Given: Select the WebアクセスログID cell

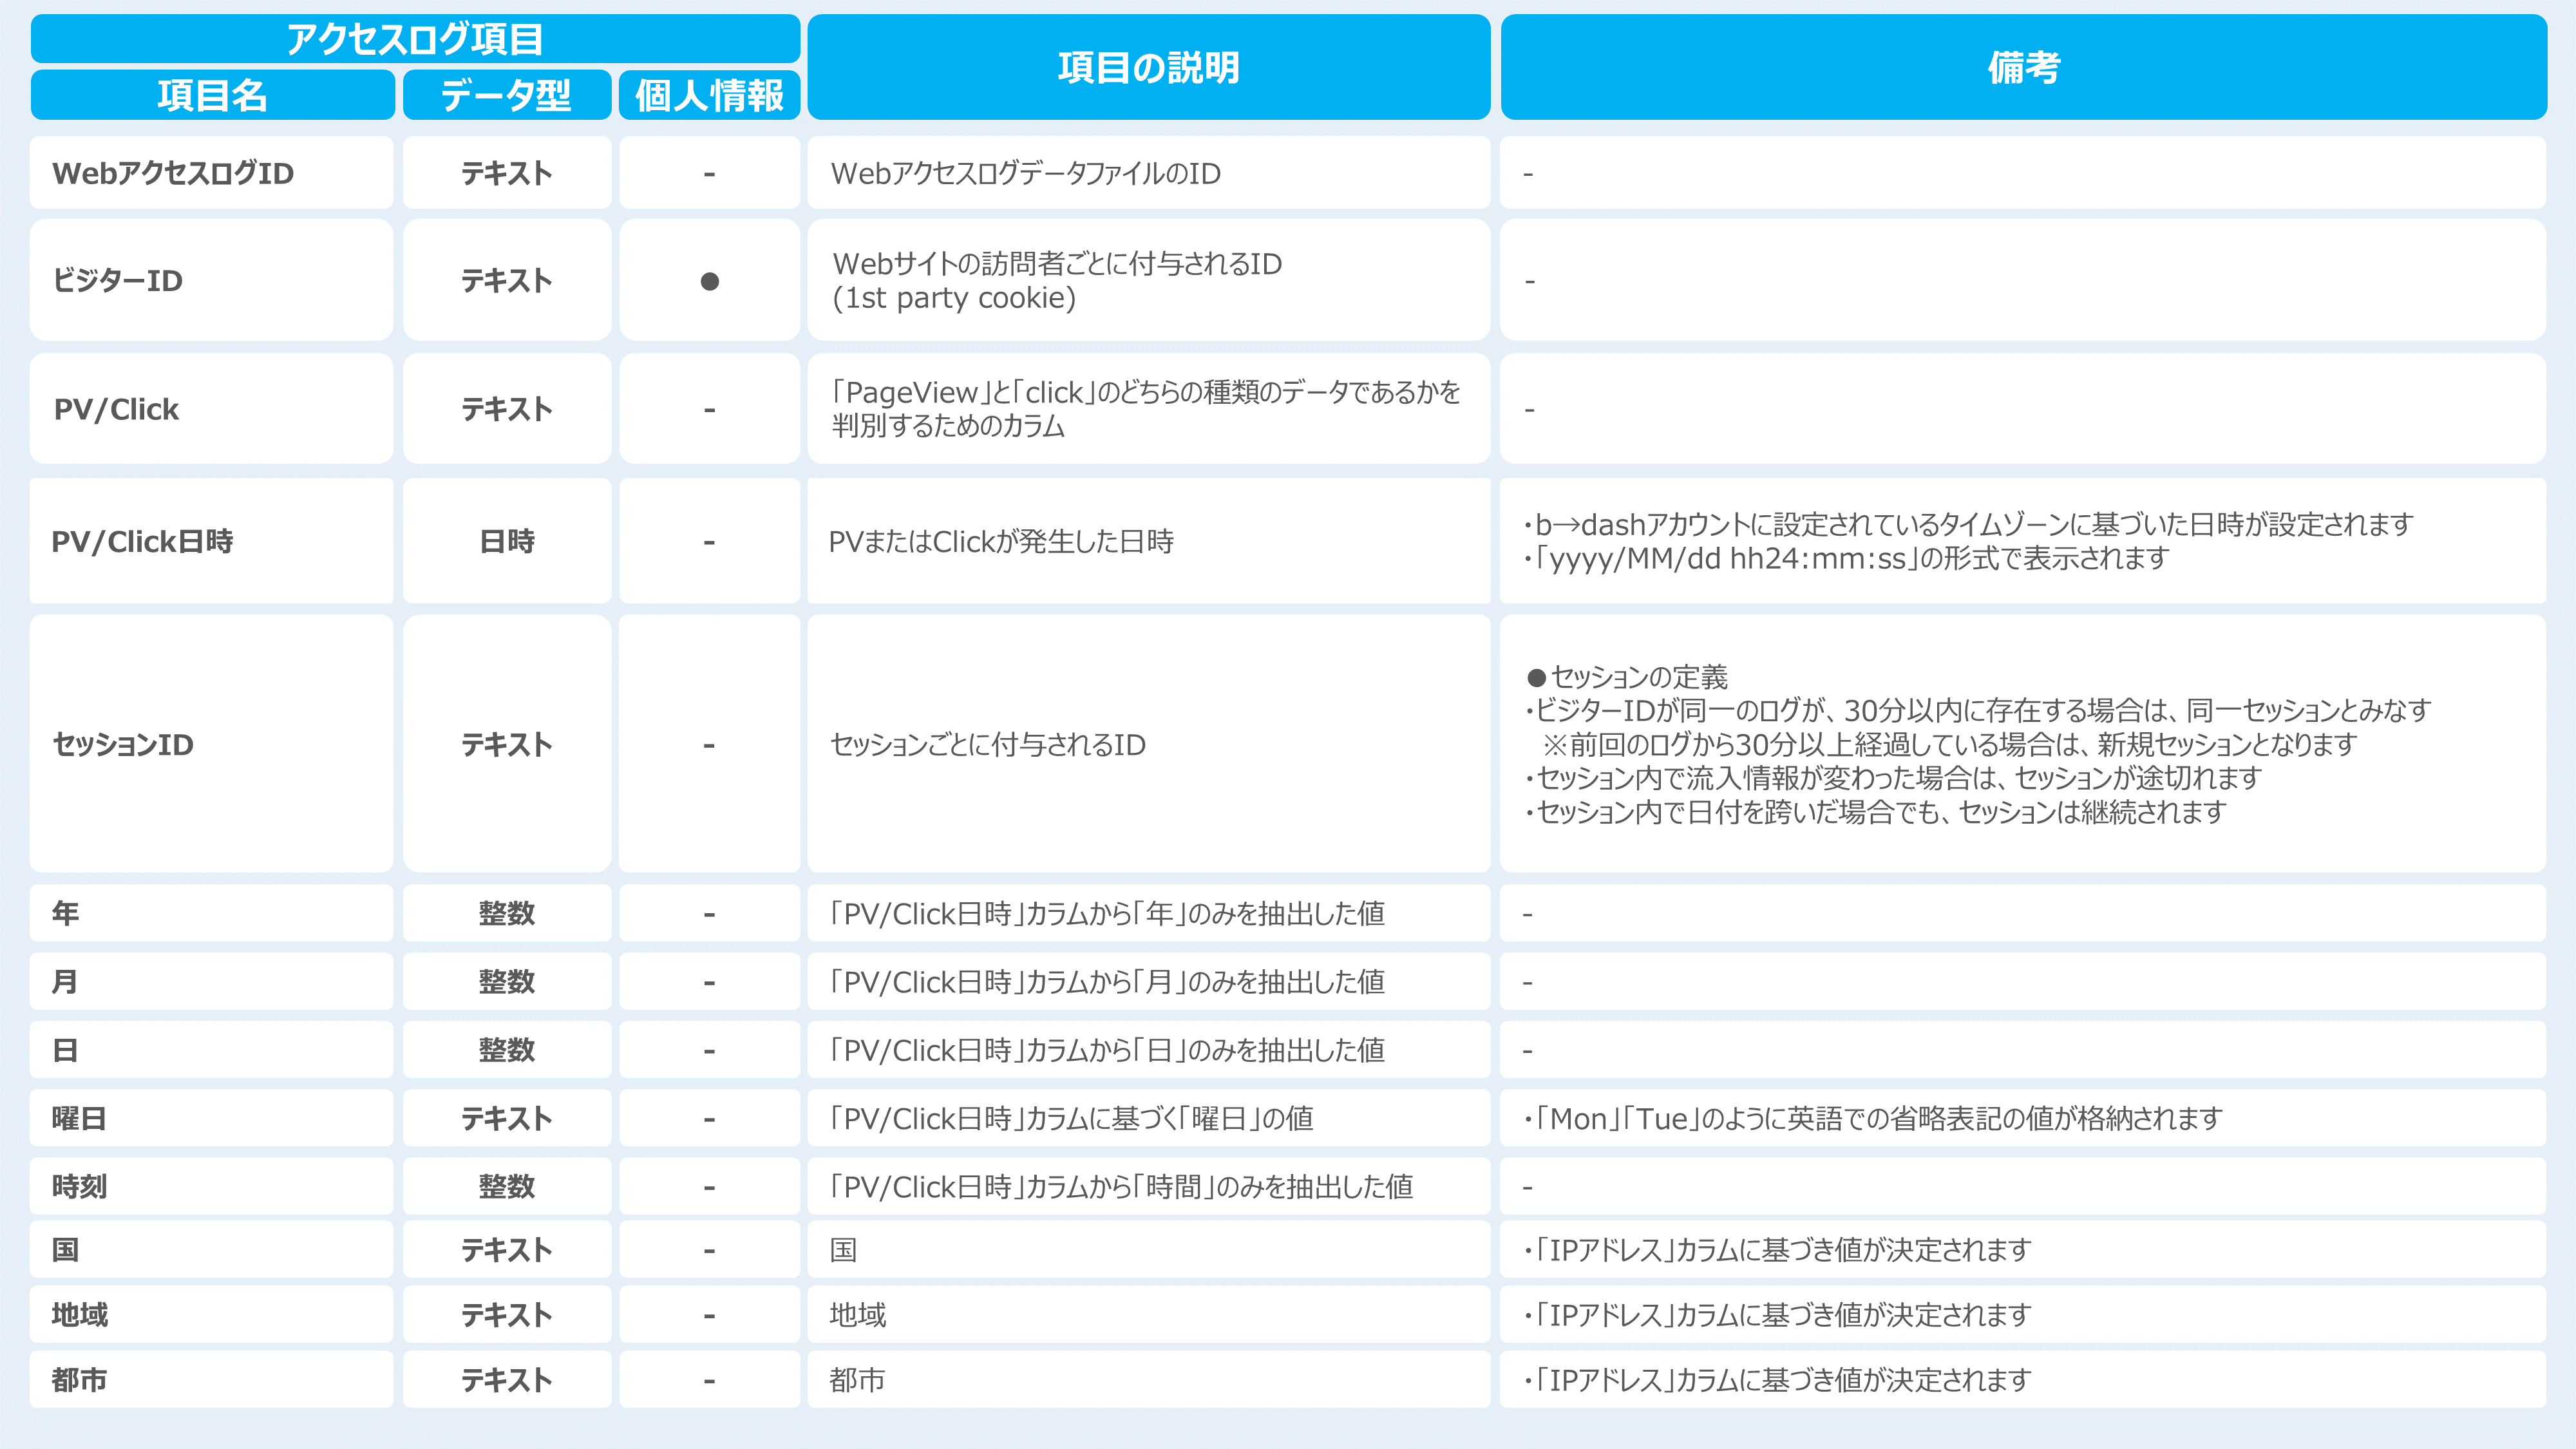Looking at the screenshot, I should (x=173, y=173).
